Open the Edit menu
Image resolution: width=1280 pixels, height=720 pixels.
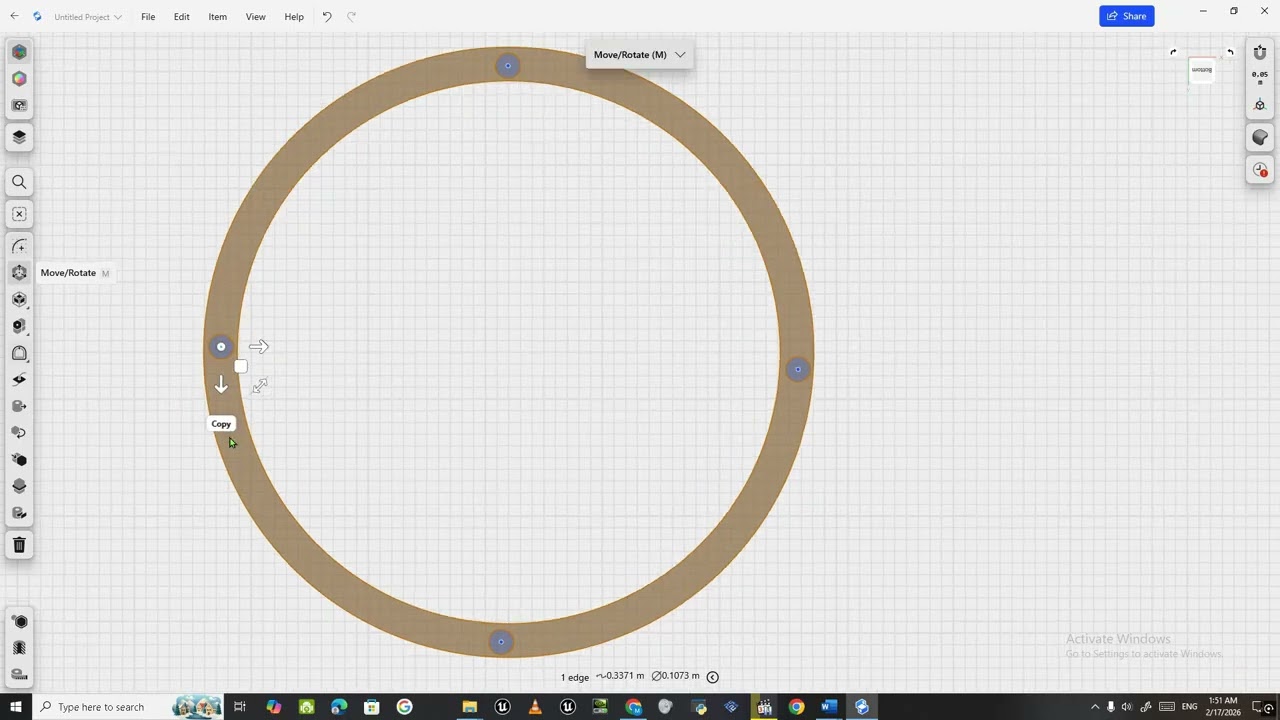point(181,17)
